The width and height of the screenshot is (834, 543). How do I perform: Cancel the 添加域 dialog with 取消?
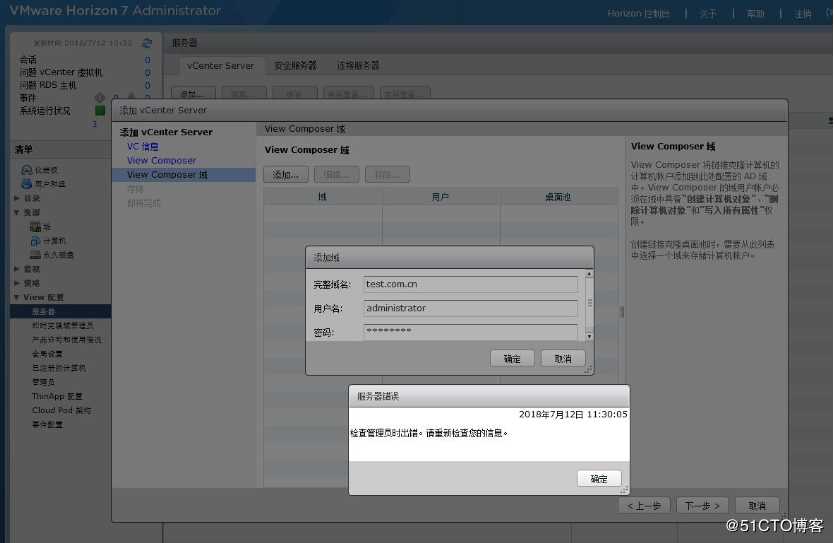point(563,359)
